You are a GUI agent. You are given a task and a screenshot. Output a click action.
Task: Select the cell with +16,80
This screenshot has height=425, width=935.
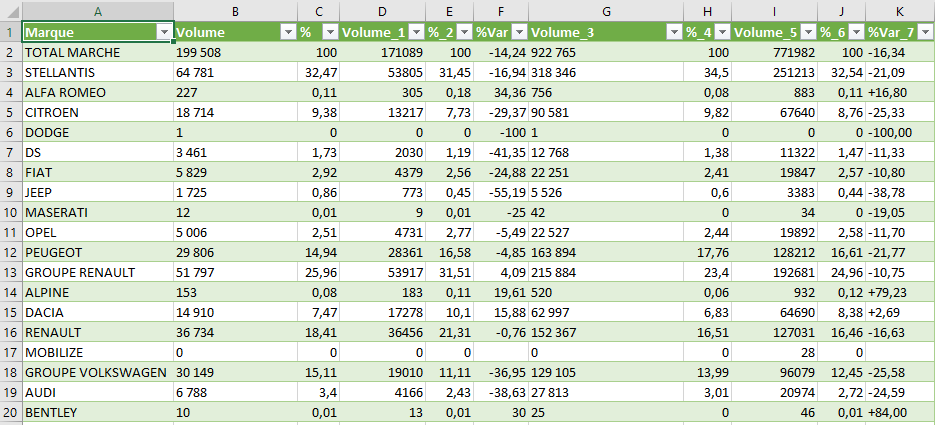900,92
